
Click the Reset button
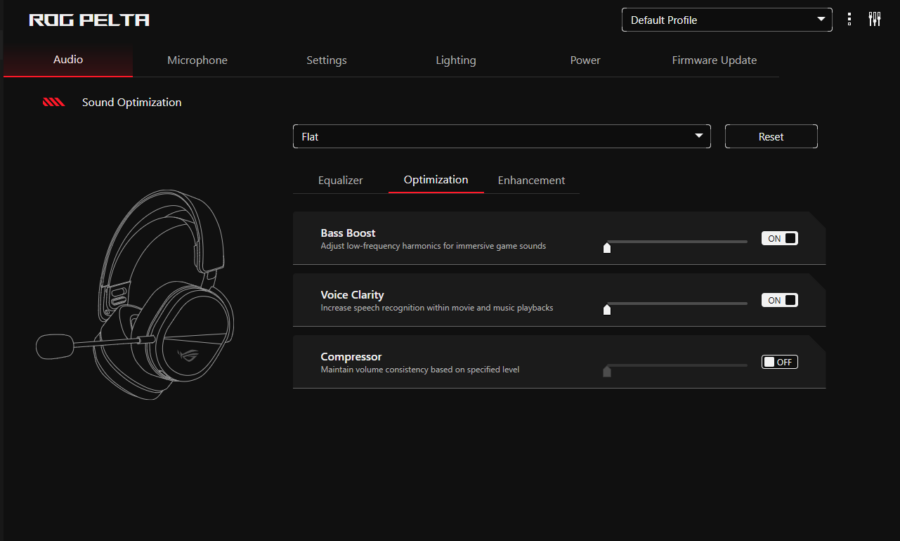click(771, 137)
